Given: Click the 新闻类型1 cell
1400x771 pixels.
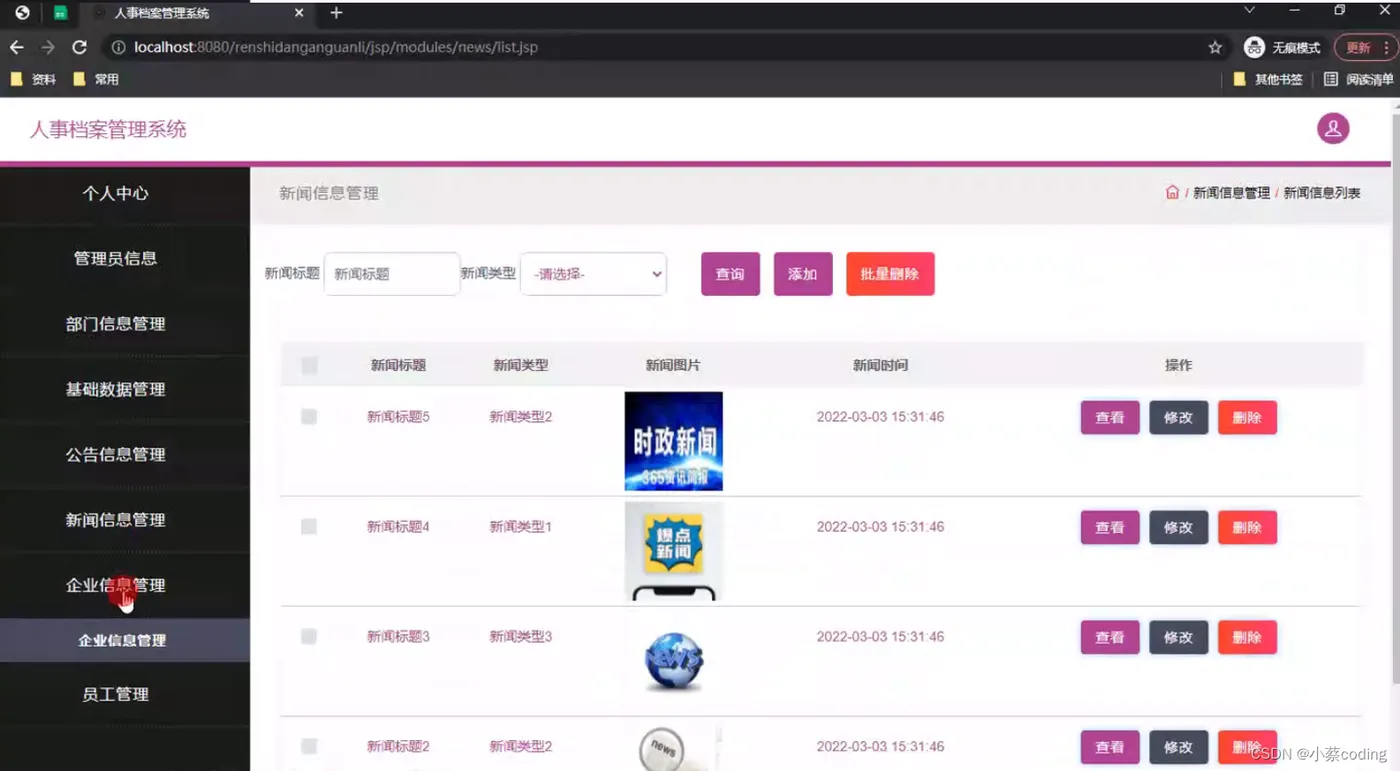Looking at the screenshot, I should (520, 527).
